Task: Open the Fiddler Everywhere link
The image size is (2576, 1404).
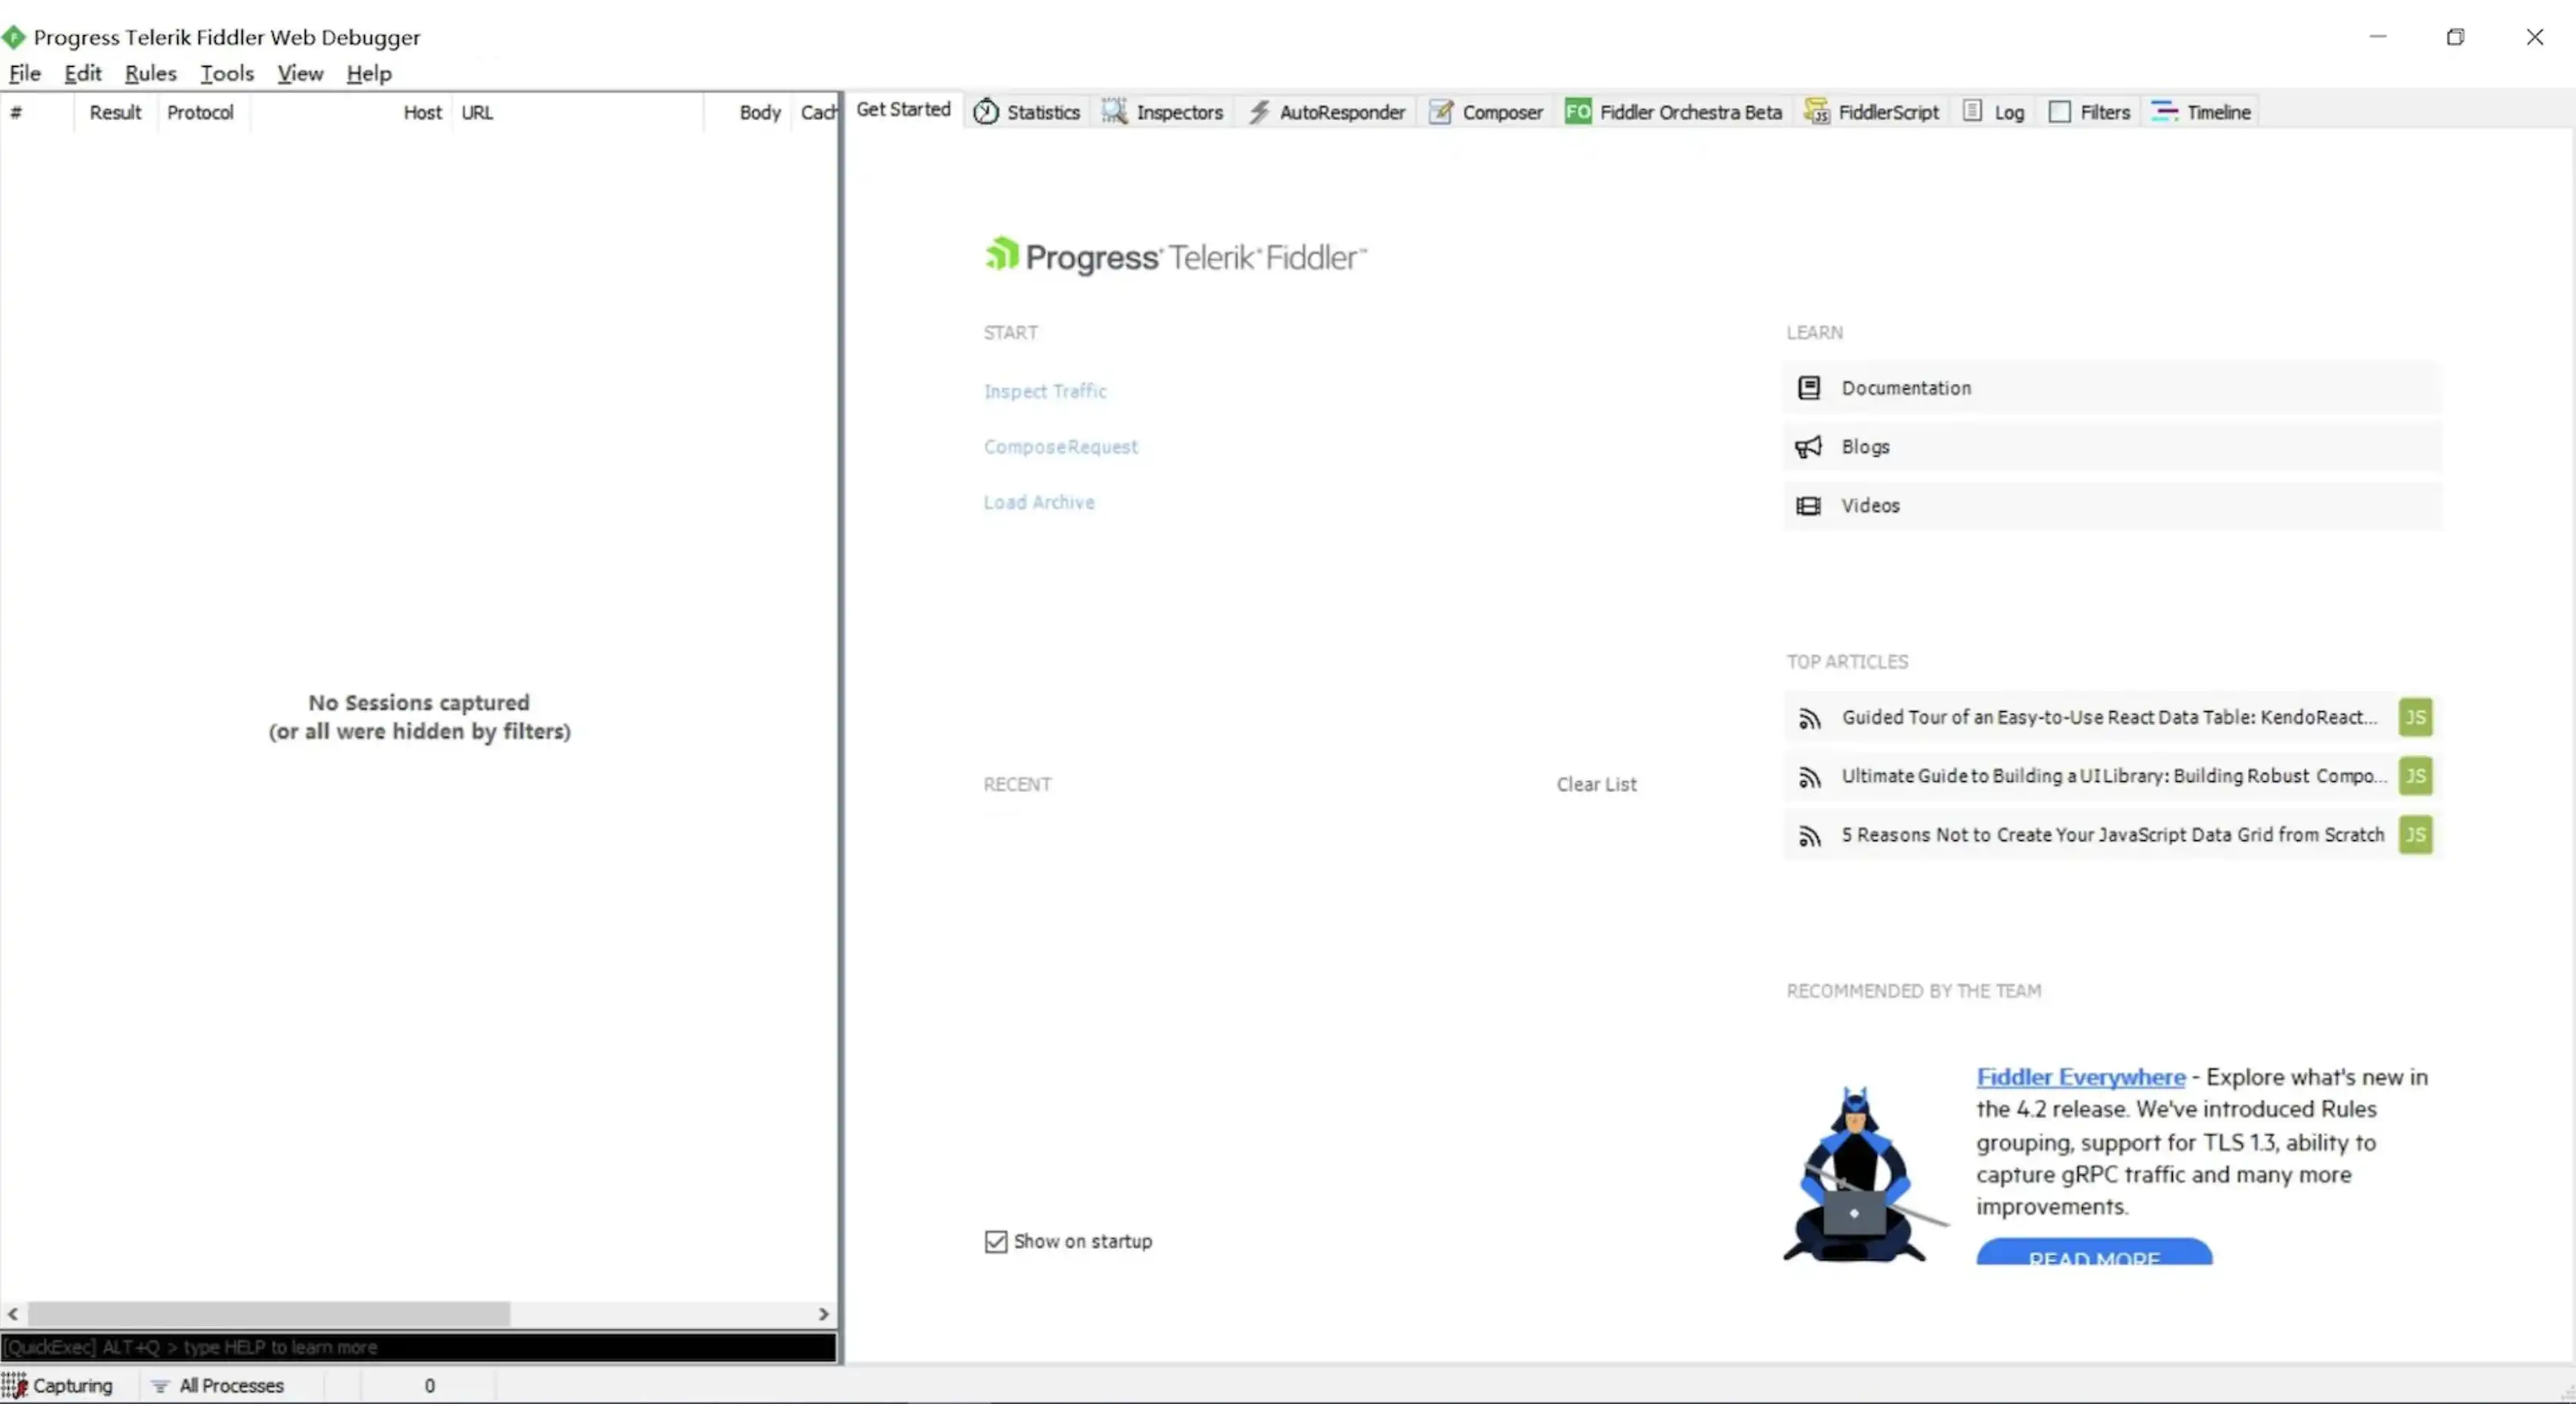Action: pos(2080,1077)
